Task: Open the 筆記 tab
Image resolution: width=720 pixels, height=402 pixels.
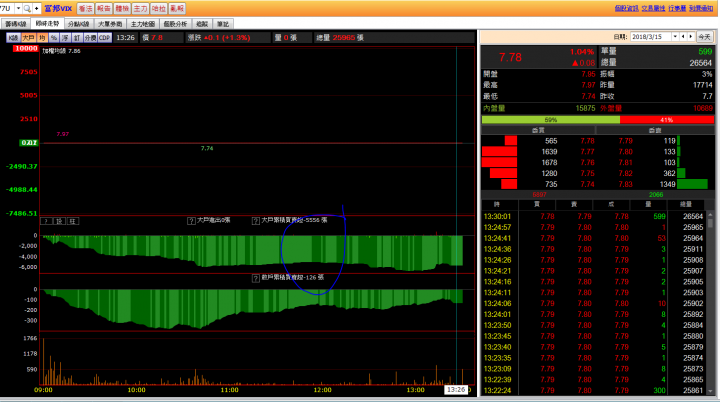Action: click(223, 24)
